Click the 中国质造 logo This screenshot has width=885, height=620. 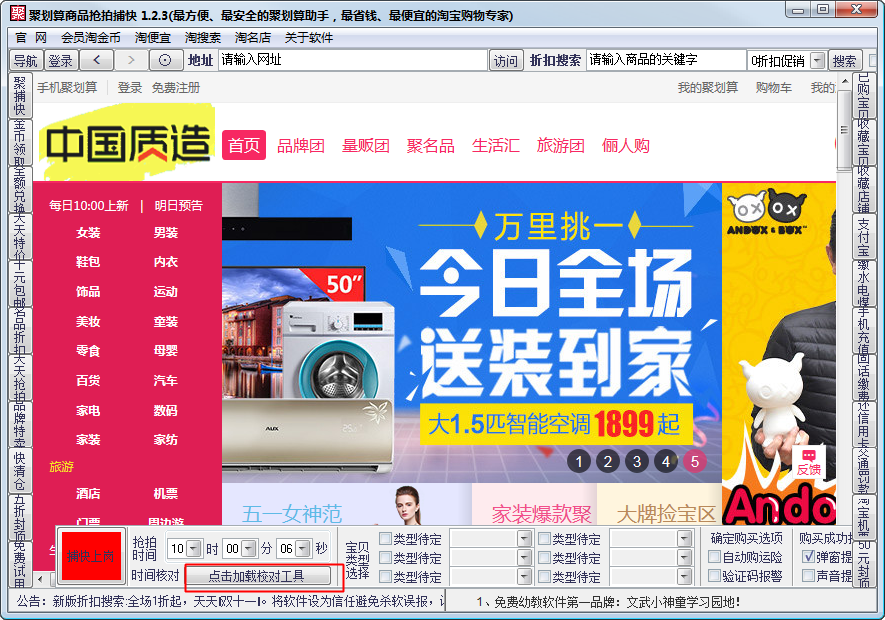click(x=128, y=144)
